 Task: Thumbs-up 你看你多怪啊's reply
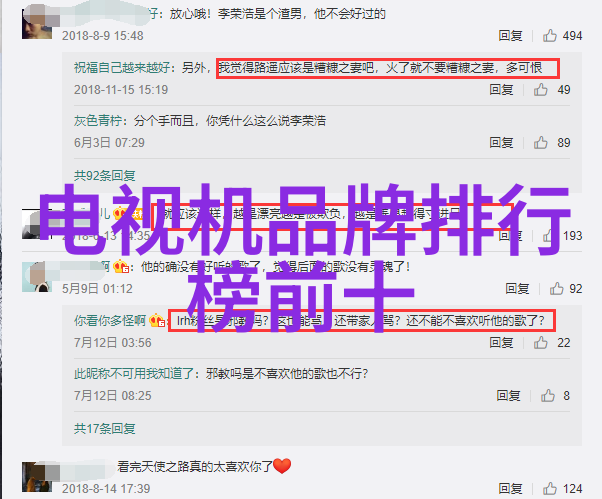(540, 342)
